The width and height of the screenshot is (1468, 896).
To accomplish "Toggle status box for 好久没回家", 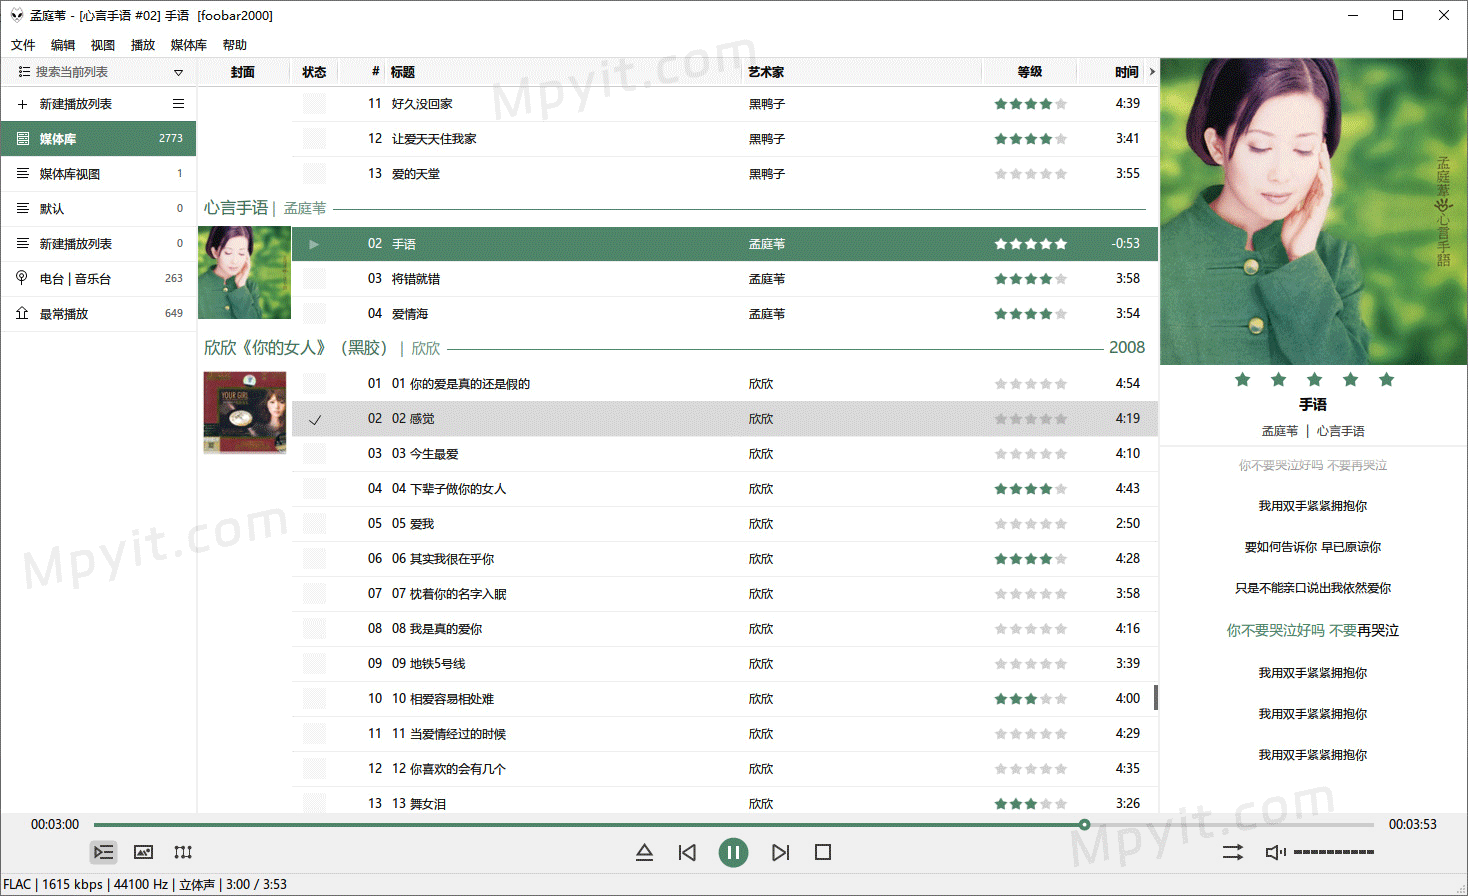I will click(x=314, y=104).
